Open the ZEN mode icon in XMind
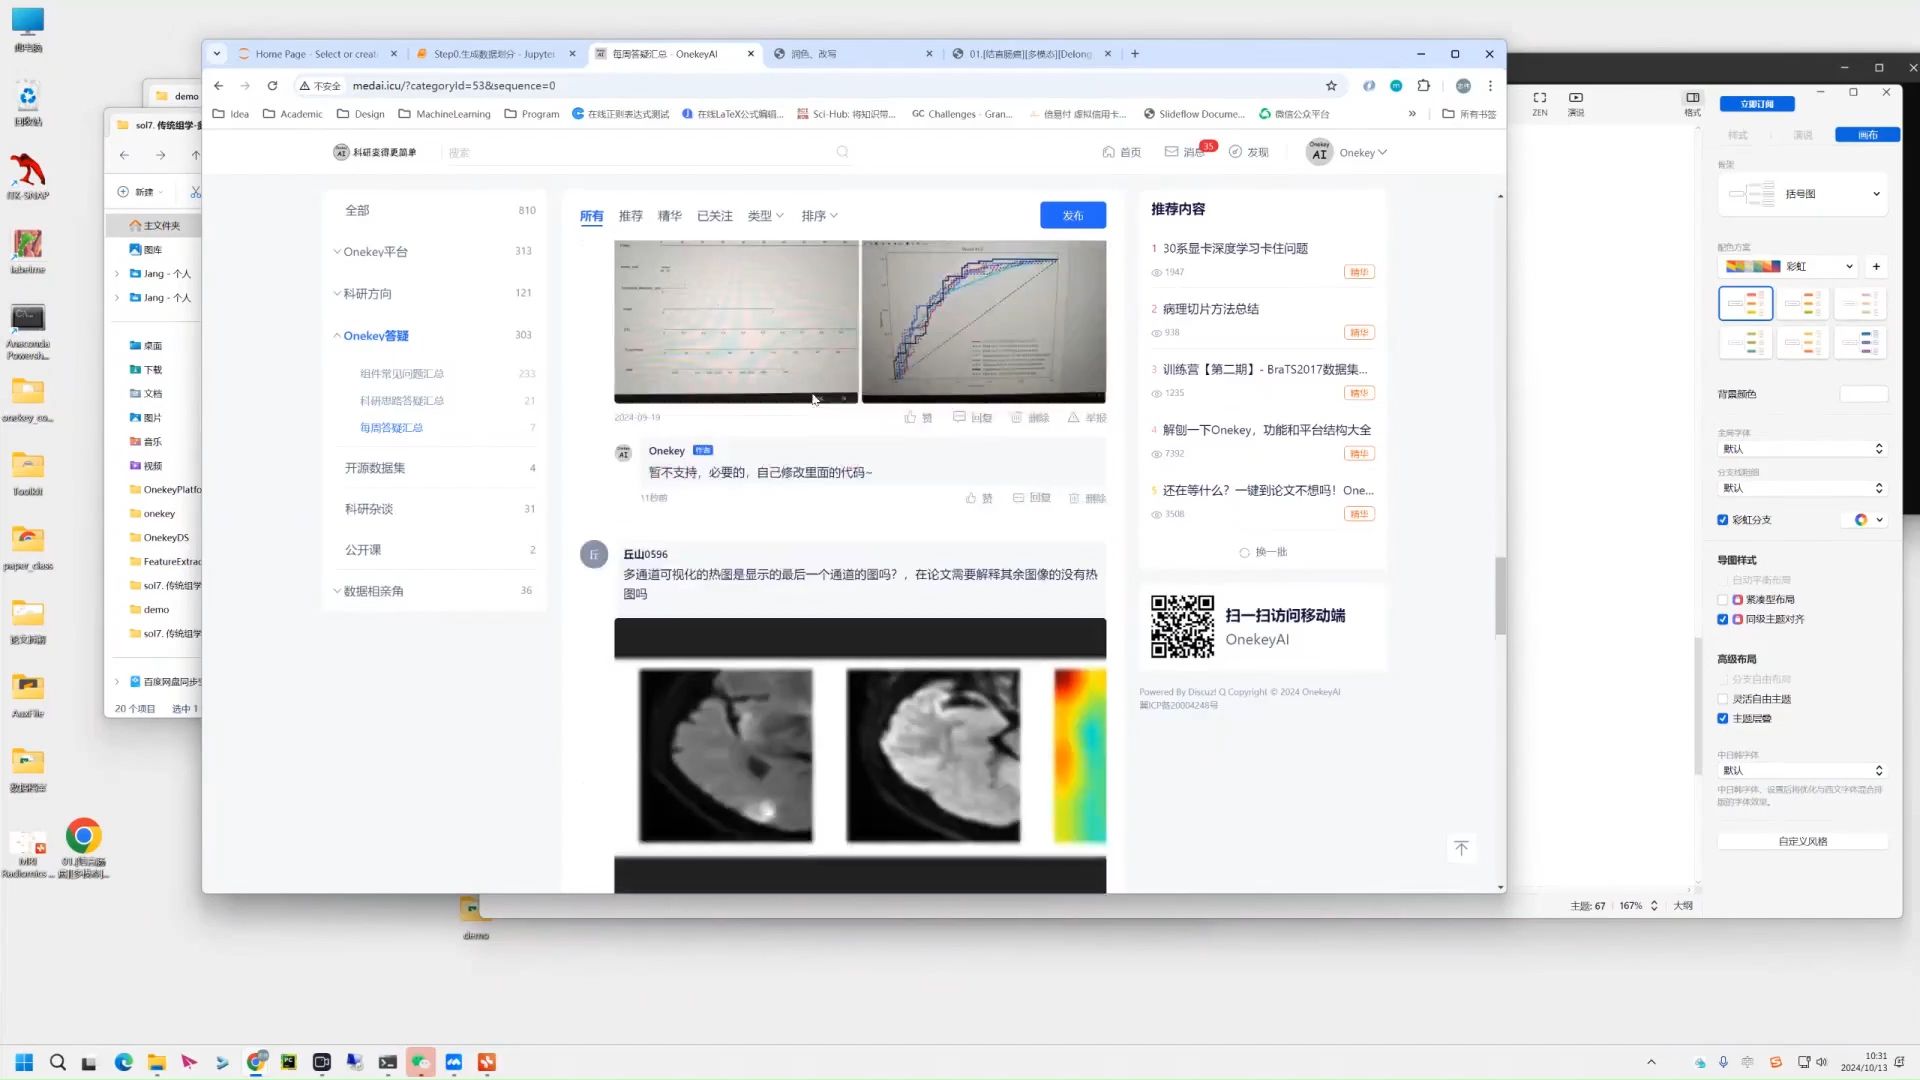Image resolution: width=1920 pixels, height=1080 pixels. pos(1540,103)
